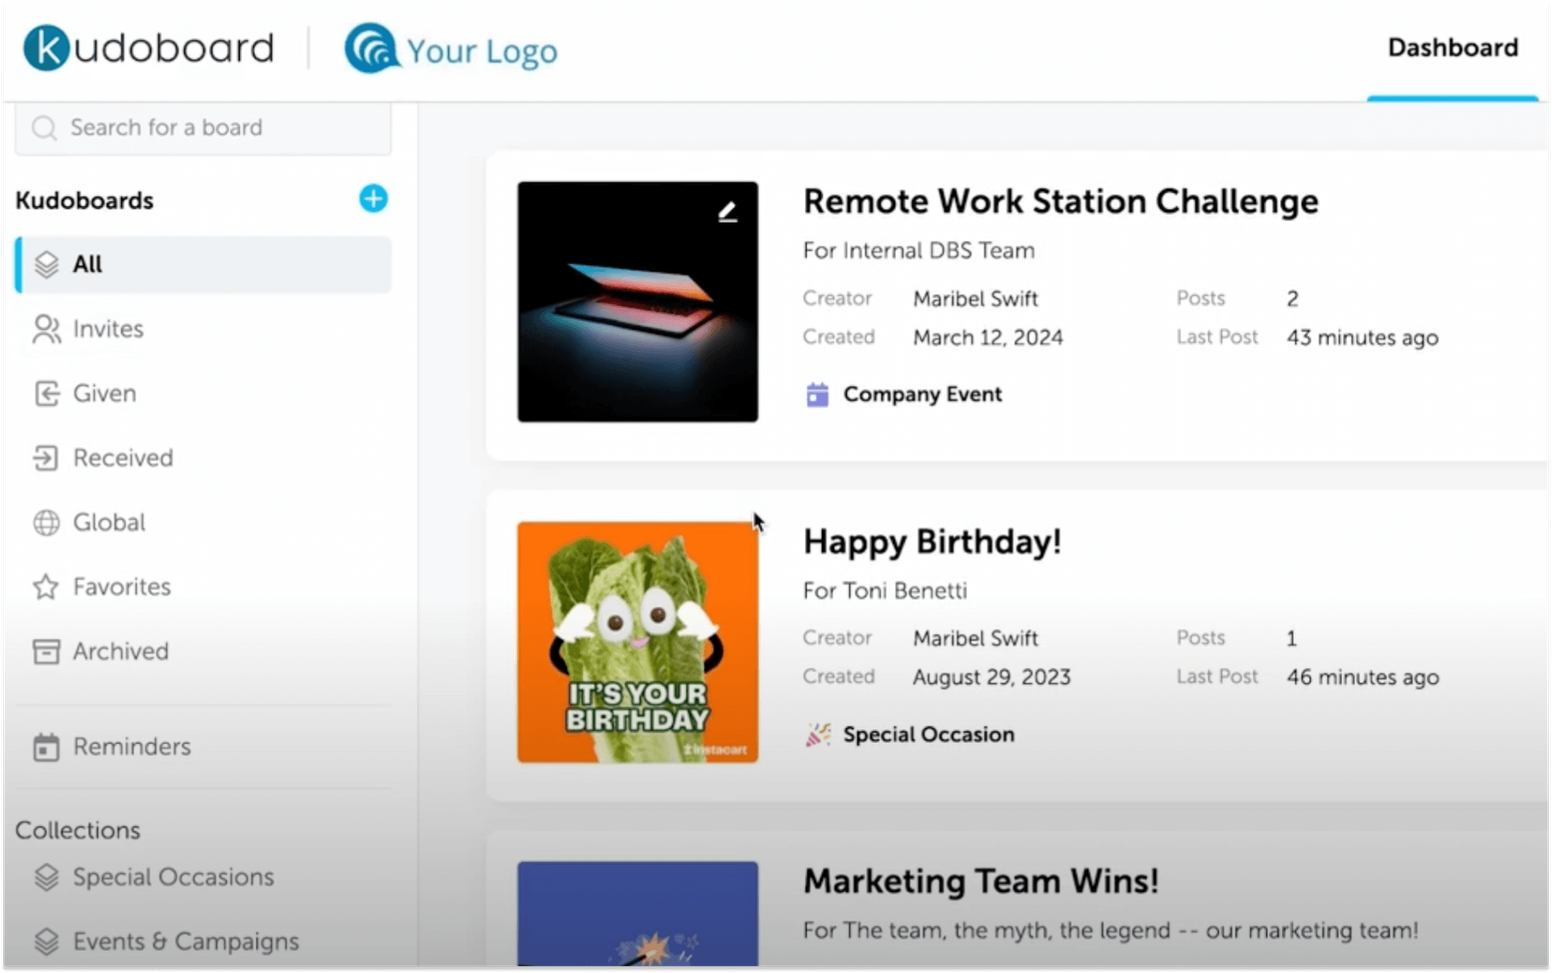
Task: Click the Invites people icon
Action: click(x=47, y=329)
